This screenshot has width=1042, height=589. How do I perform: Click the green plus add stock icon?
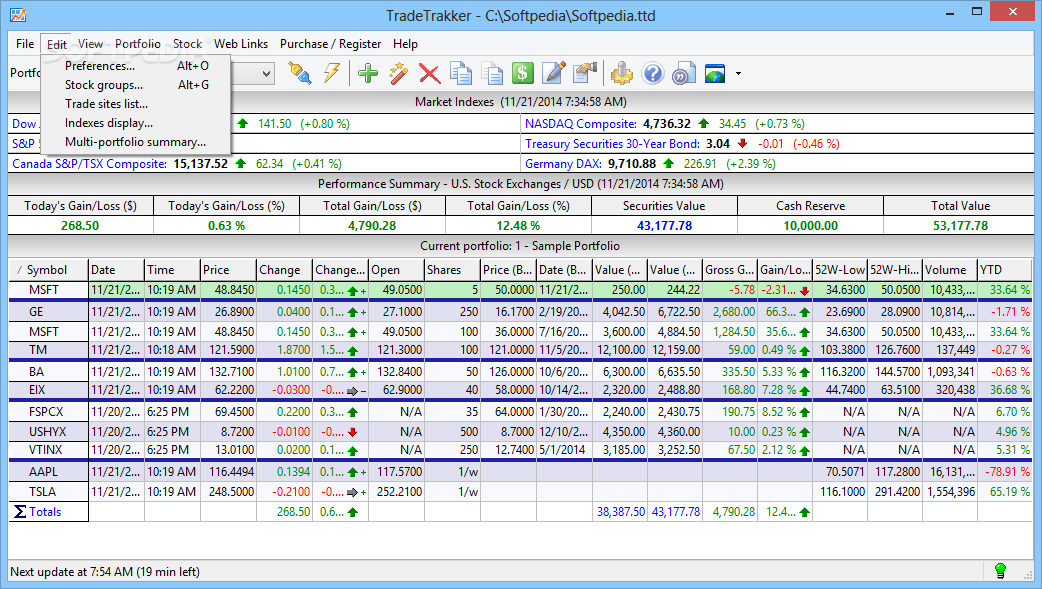click(x=367, y=73)
